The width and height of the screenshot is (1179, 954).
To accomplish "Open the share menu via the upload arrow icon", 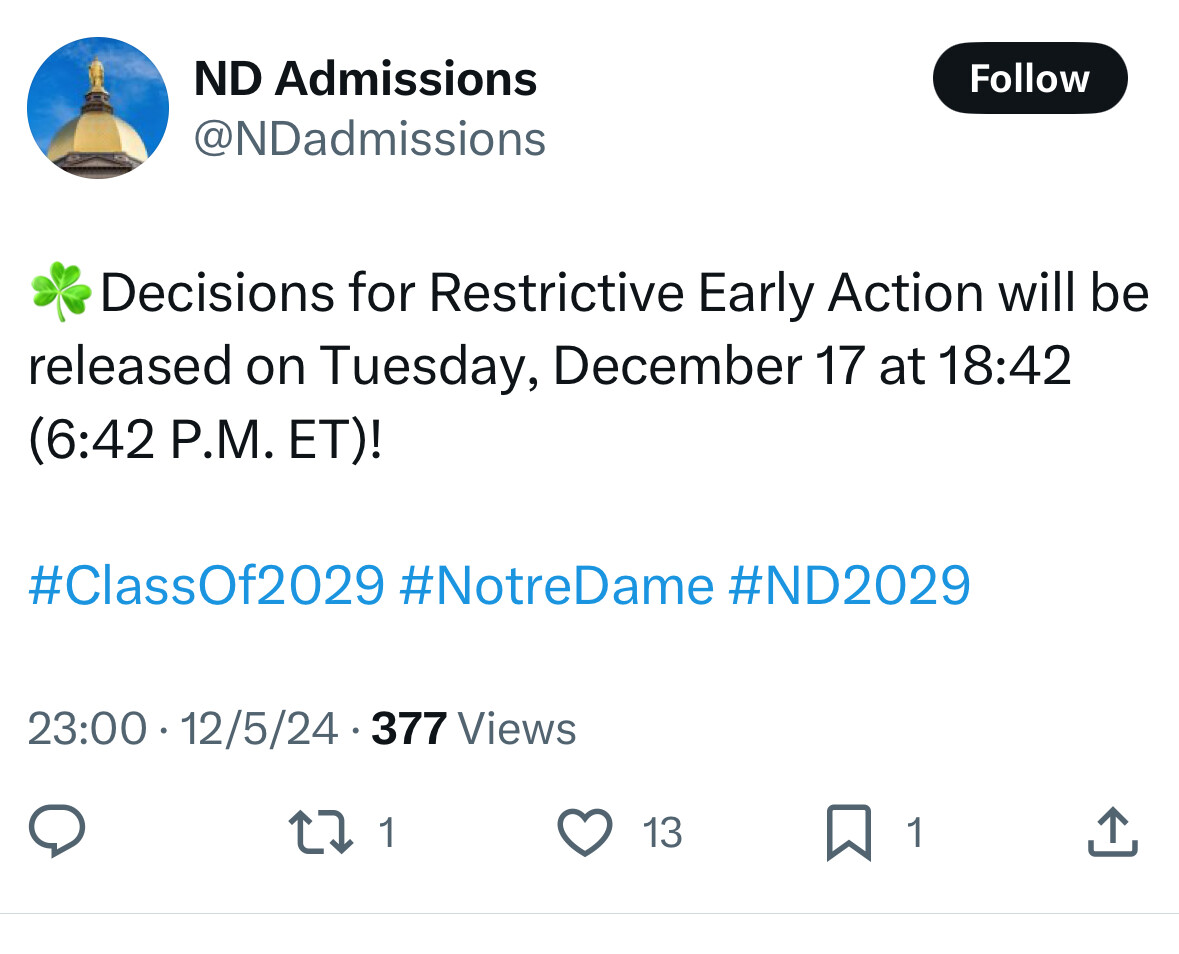I will tap(1112, 832).
